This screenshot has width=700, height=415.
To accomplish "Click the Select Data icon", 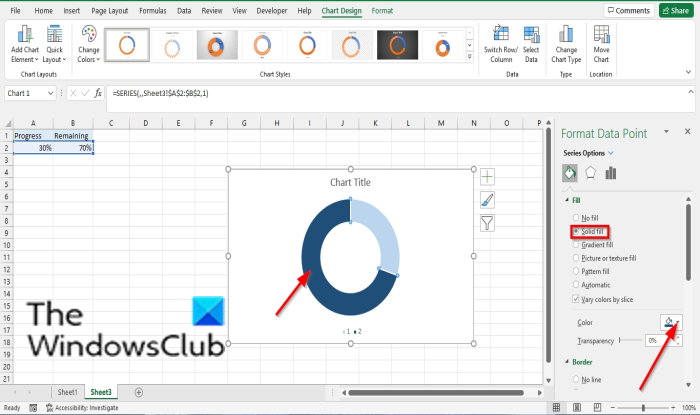I will click(x=531, y=34).
